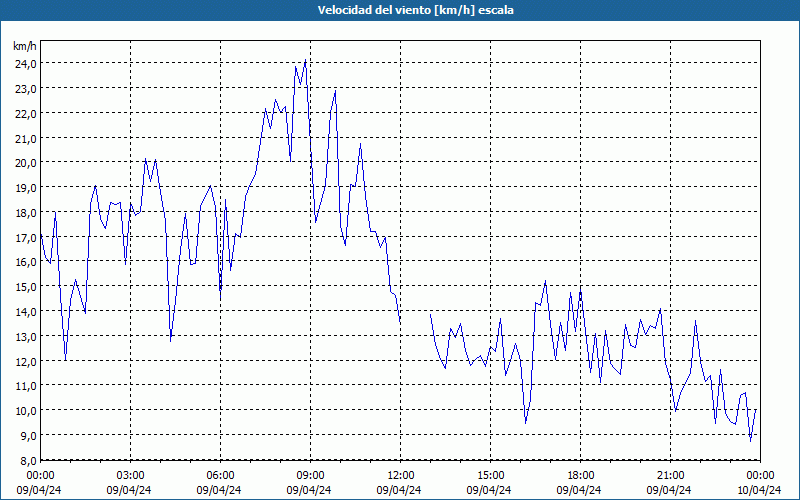Click the 'km/h' unit label
Image resolution: width=800 pixels, height=500 pixels.
point(24,46)
